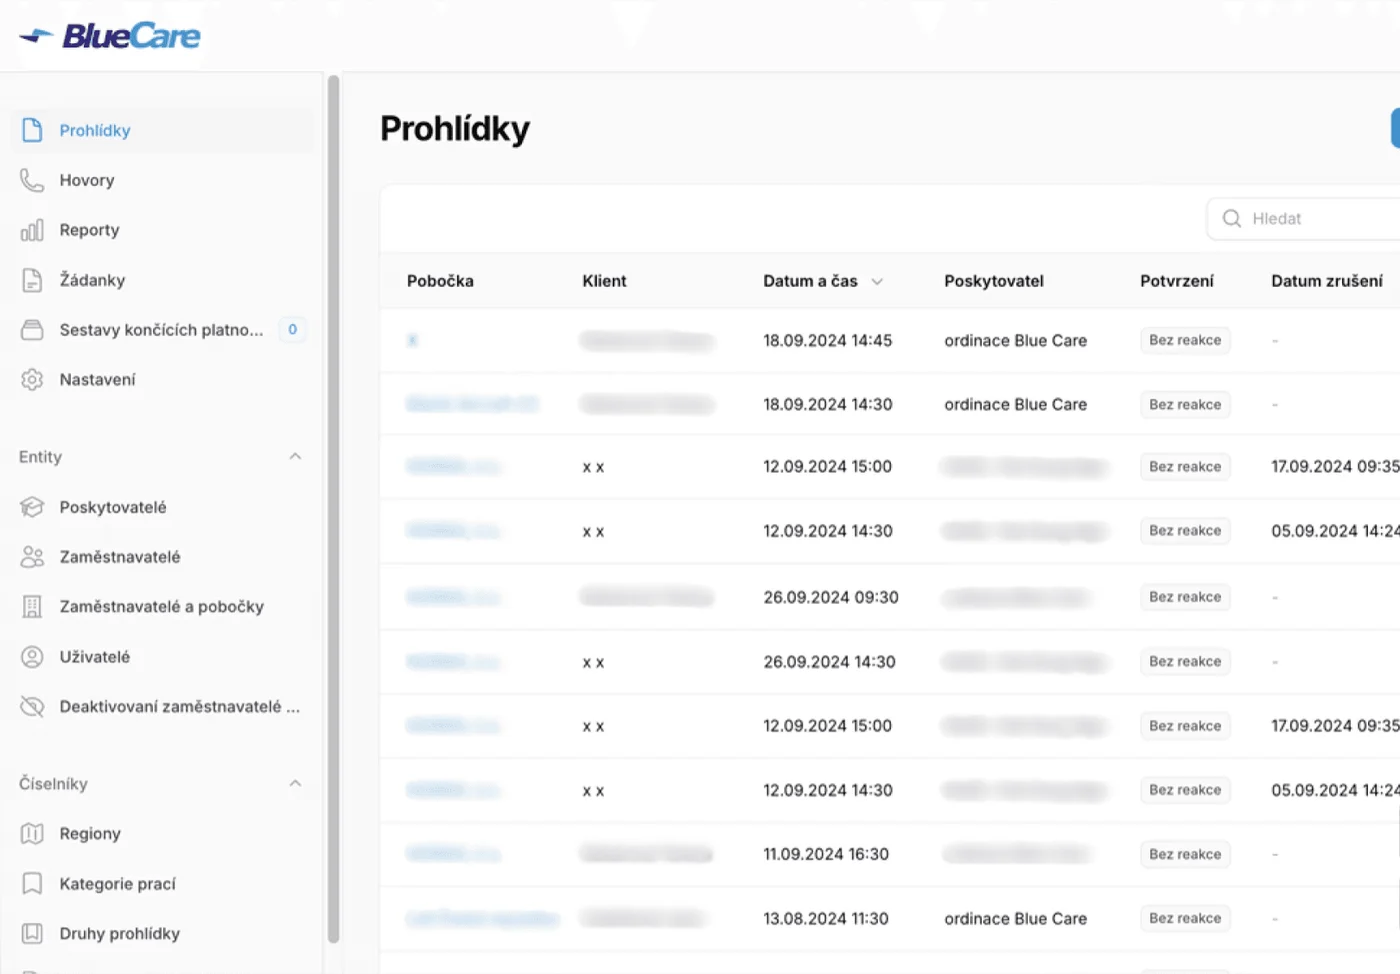Click the Číselníky section label
This screenshot has height=974, width=1400.
[x=53, y=784]
